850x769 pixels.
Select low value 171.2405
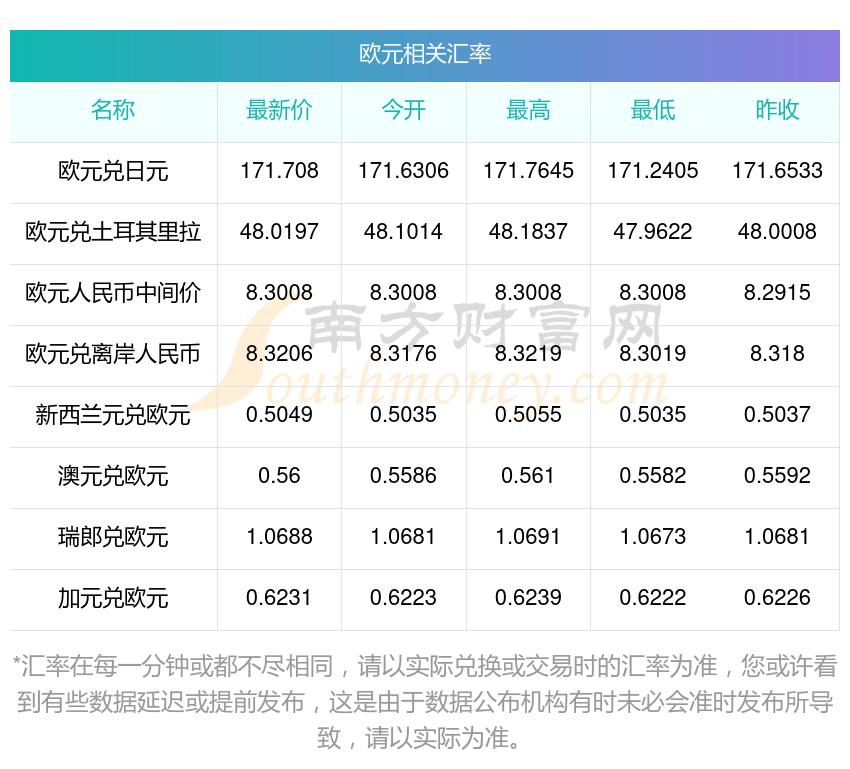tap(653, 171)
